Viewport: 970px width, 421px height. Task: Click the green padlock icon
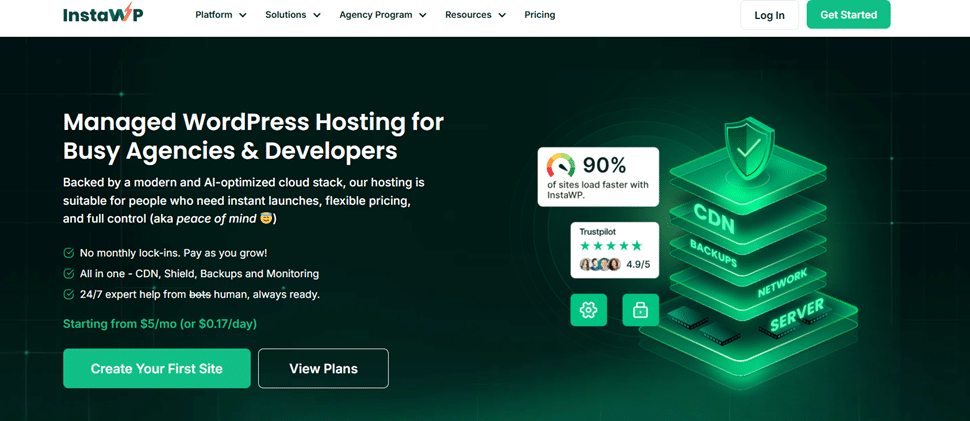point(640,310)
